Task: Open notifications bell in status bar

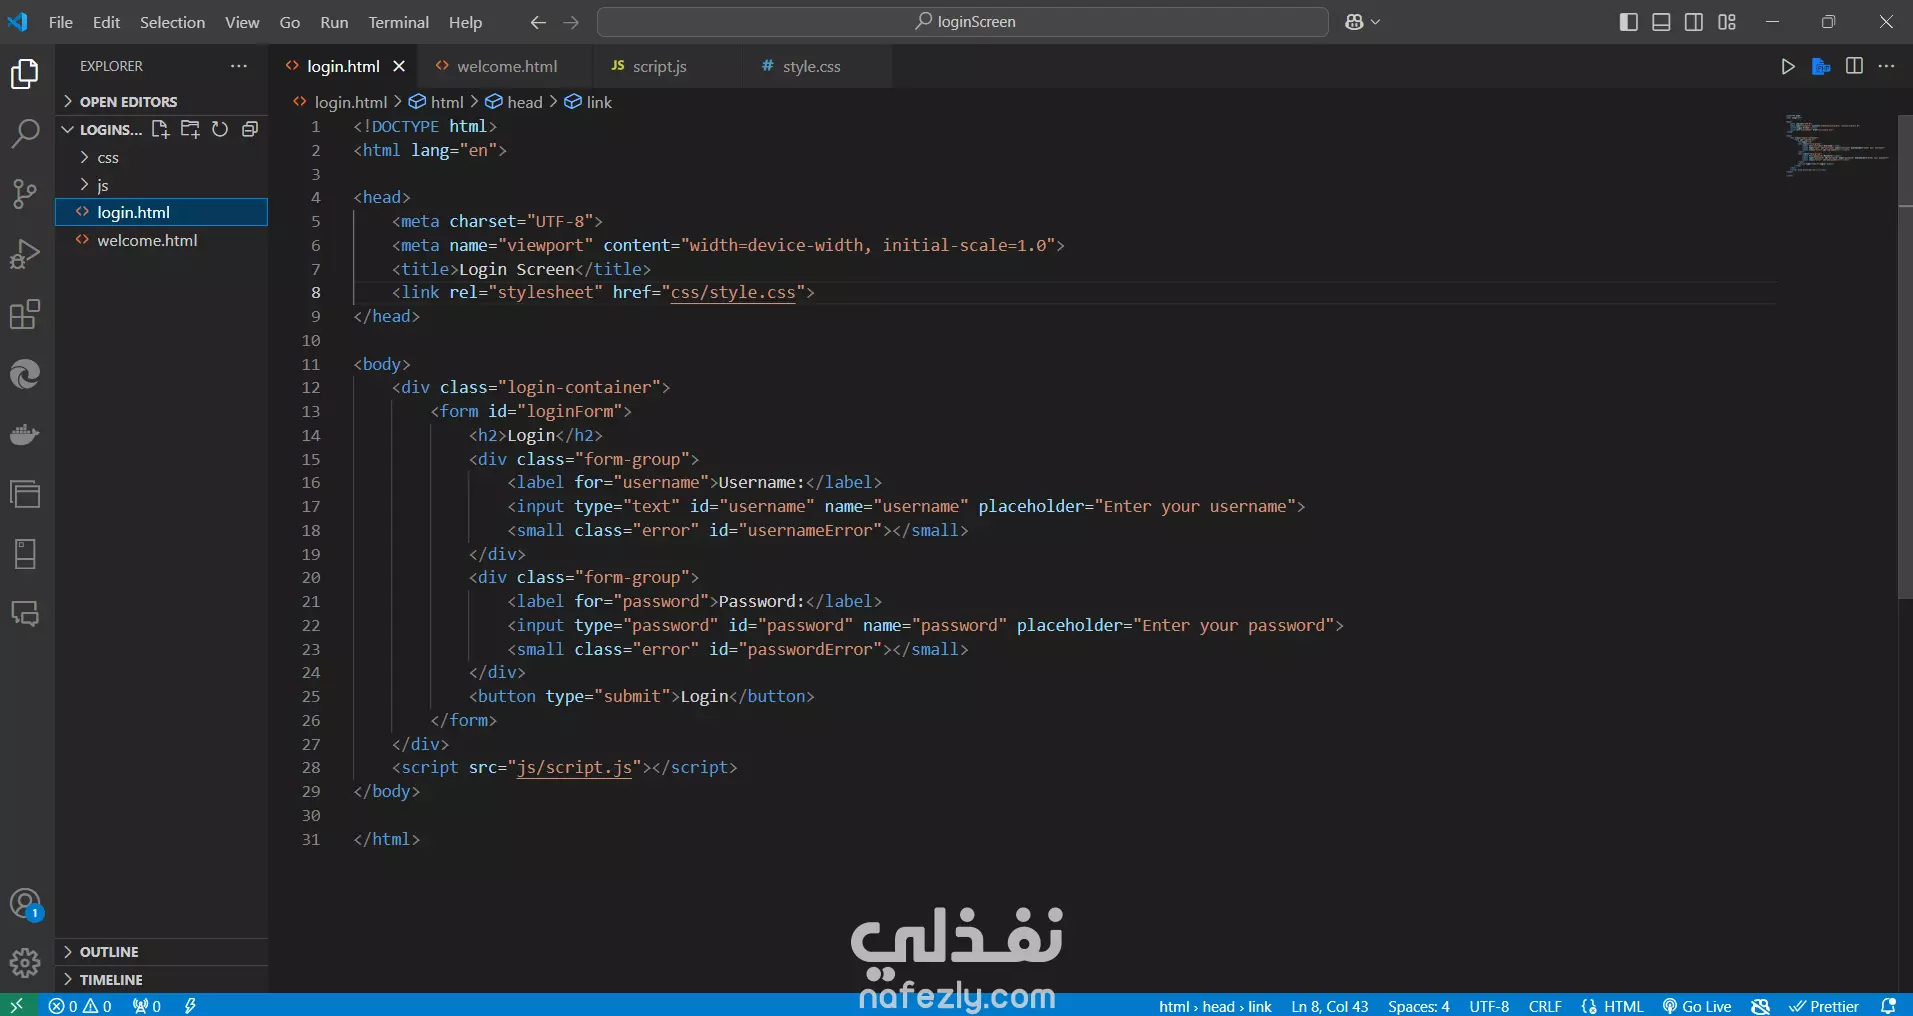Action: click(x=1888, y=1006)
